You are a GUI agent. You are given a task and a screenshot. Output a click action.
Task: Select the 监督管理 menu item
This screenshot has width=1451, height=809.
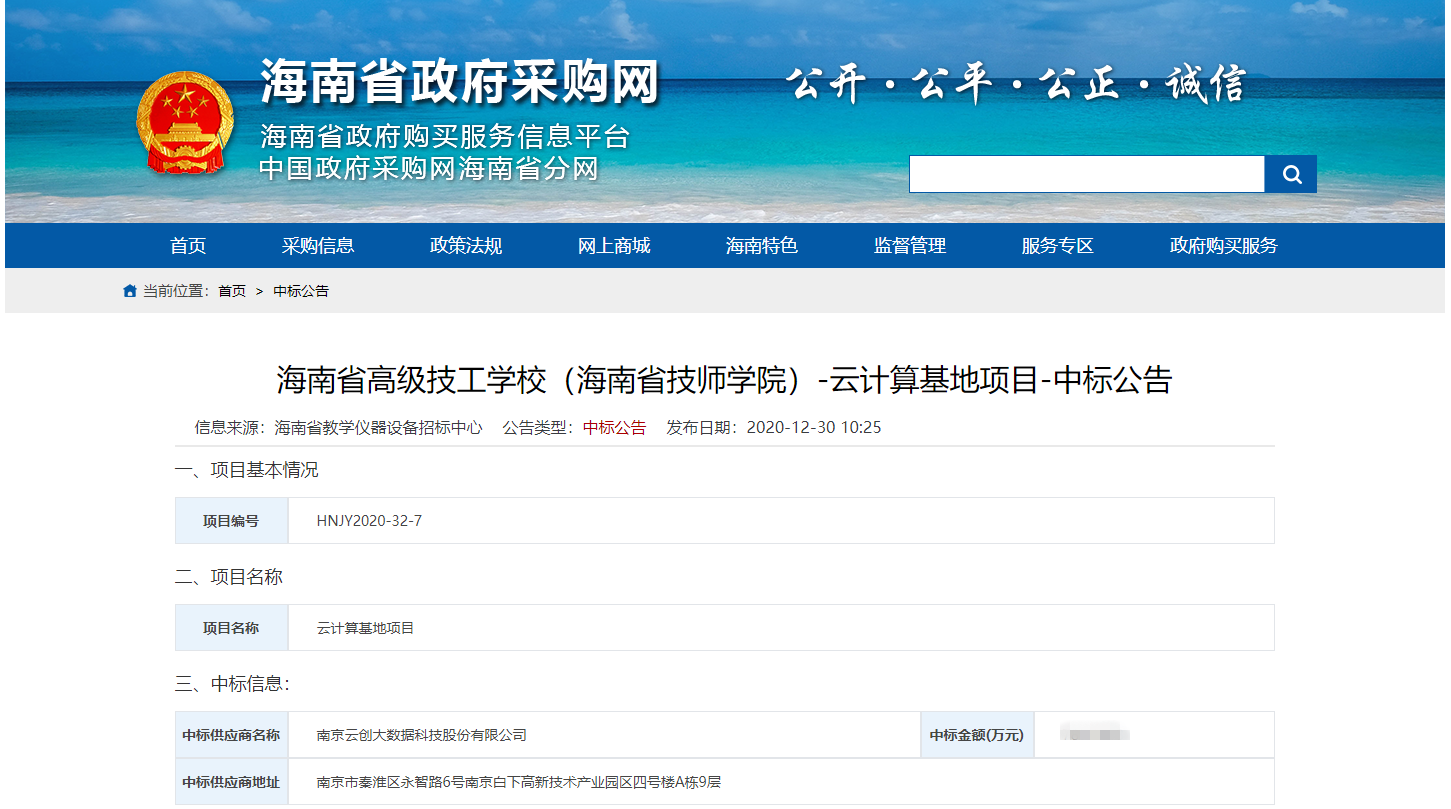point(910,246)
